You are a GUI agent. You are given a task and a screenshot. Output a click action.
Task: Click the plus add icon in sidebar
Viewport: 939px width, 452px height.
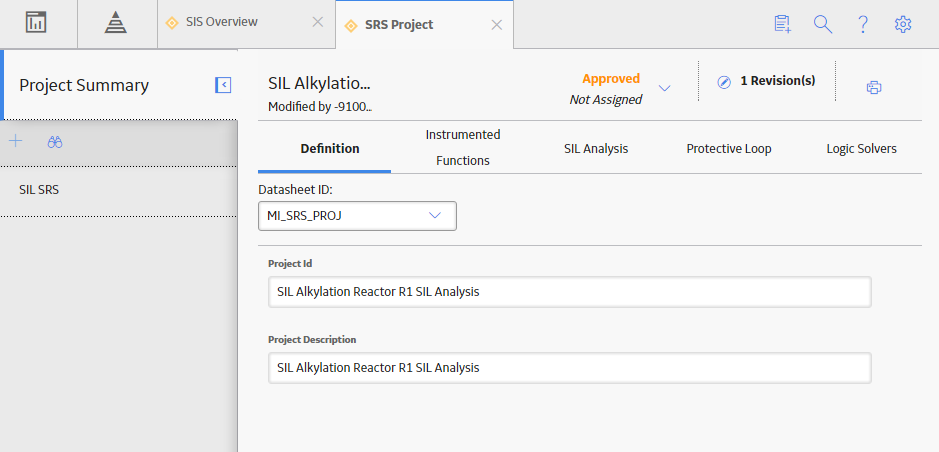pos(16,141)
